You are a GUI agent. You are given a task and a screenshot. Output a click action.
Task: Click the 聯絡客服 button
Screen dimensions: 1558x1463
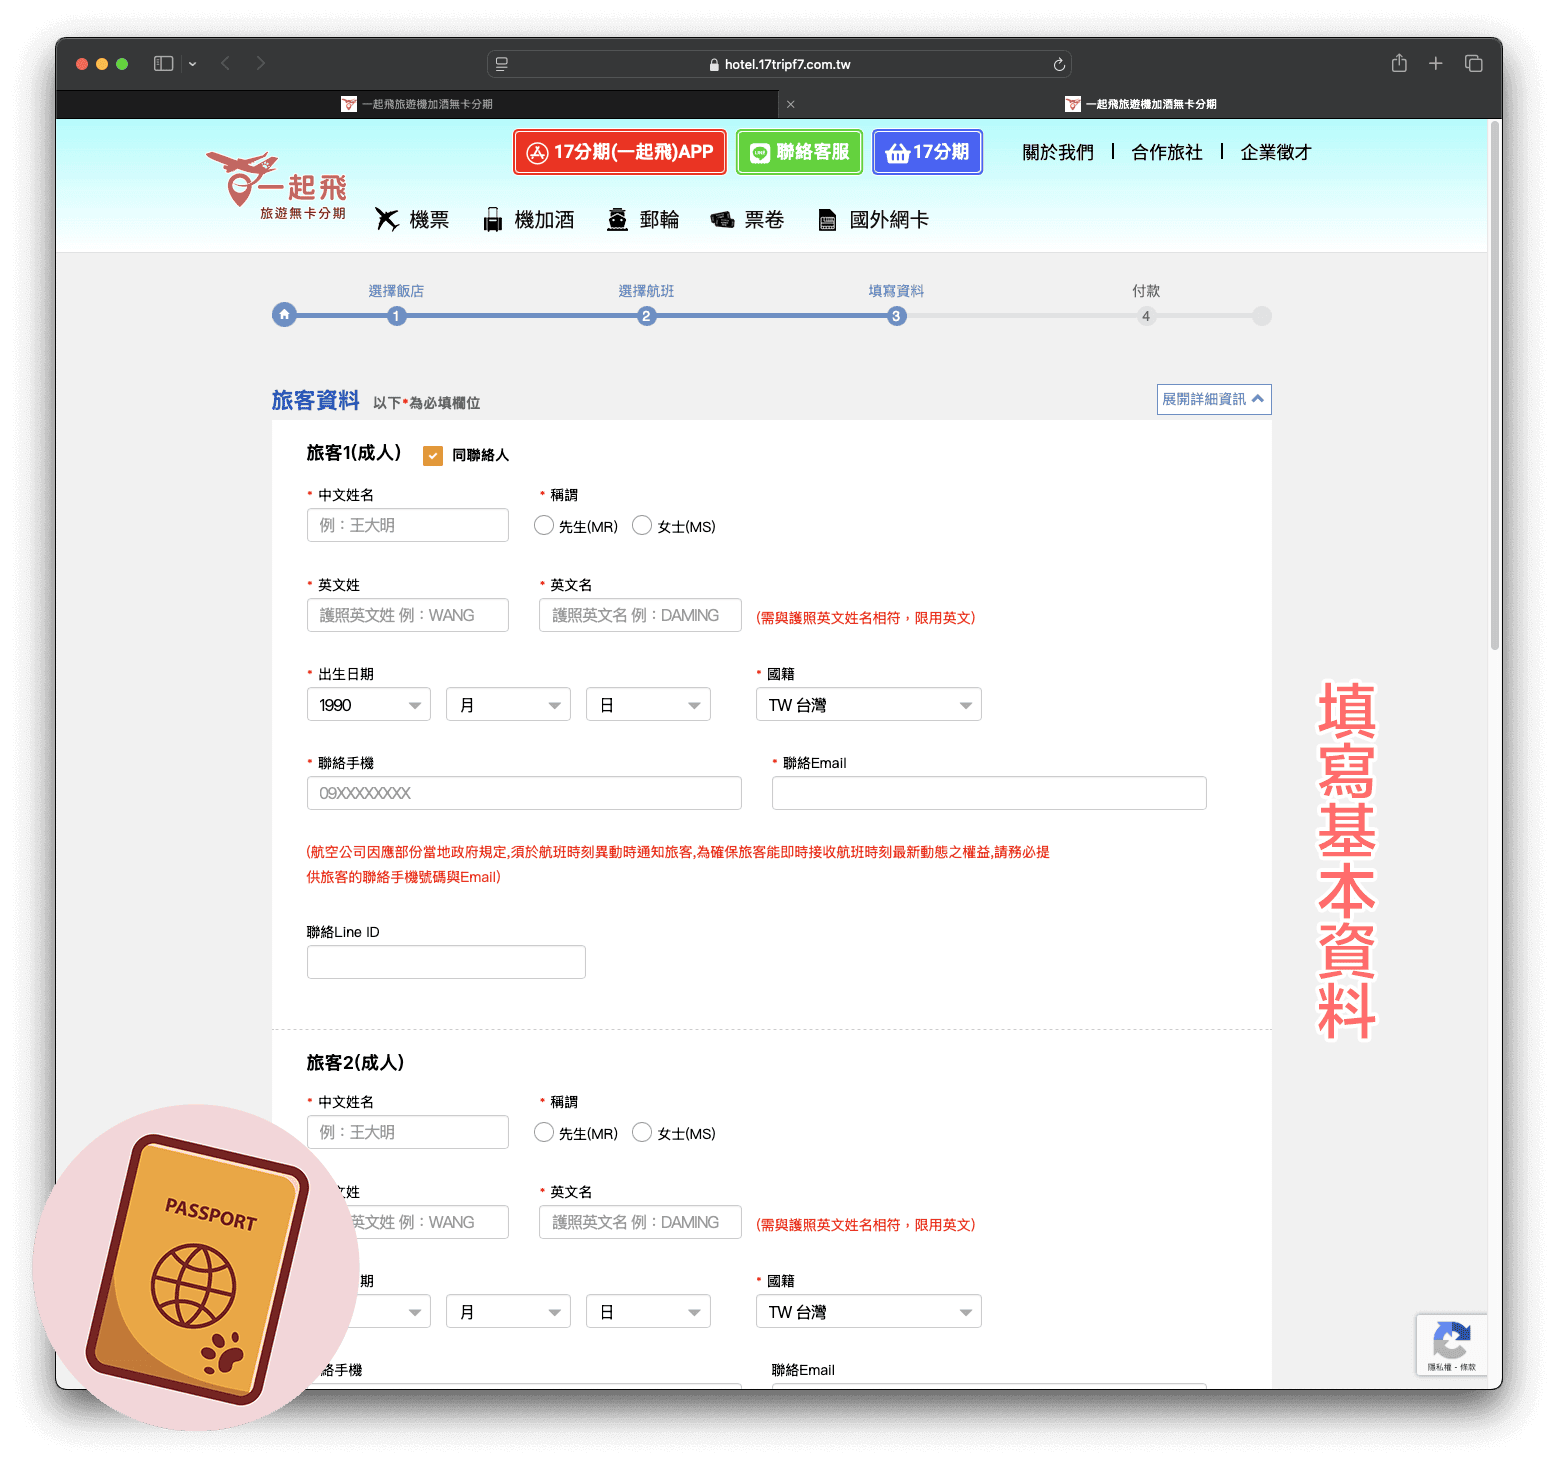799,152
